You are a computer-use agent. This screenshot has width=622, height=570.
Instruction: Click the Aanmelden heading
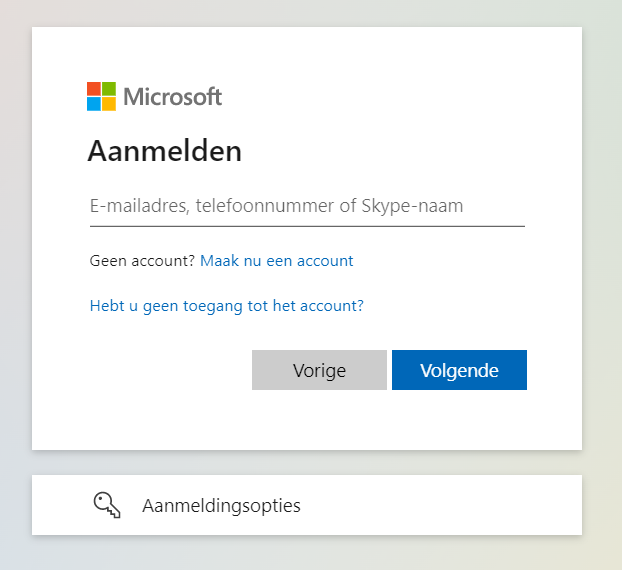(164, 151)
